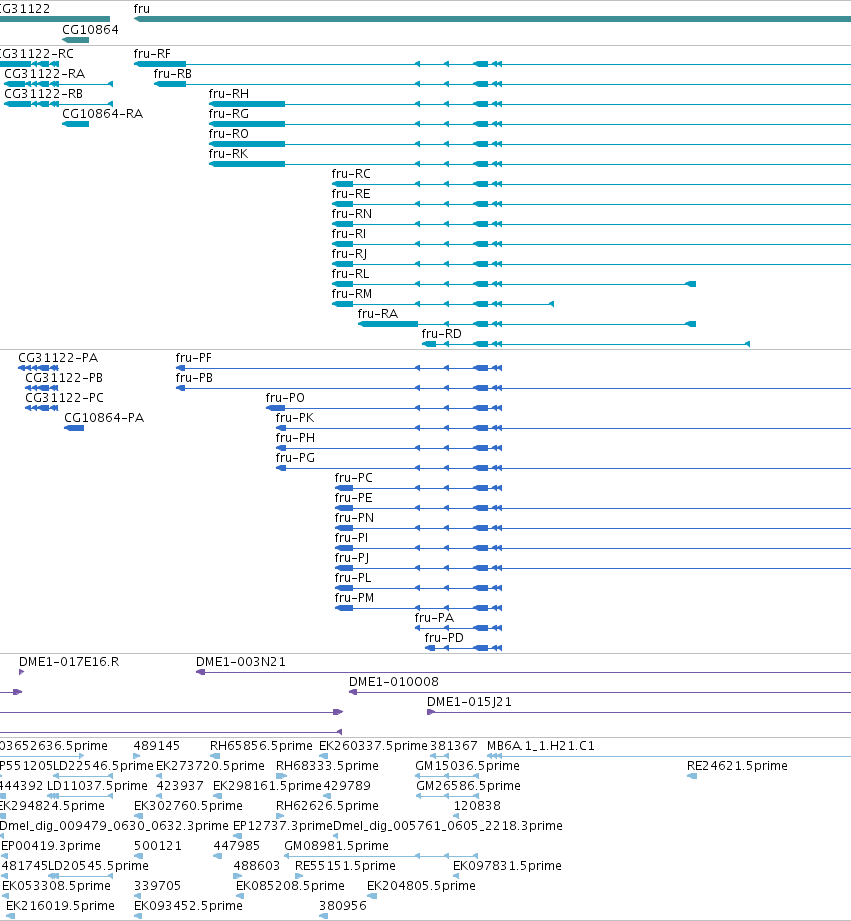Click transcript label "fru-RI"
This screenshot has width=851, height=921.
[x=349, y=233]
